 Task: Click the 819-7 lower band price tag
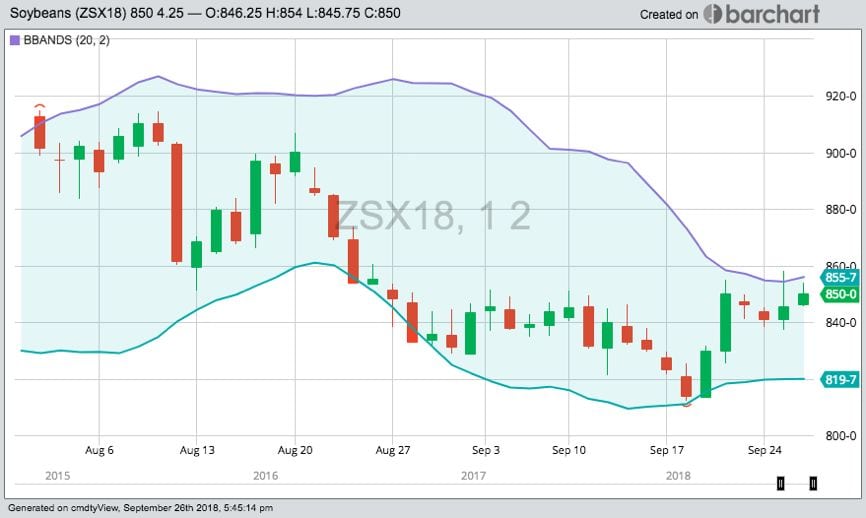tap(840, 380)
